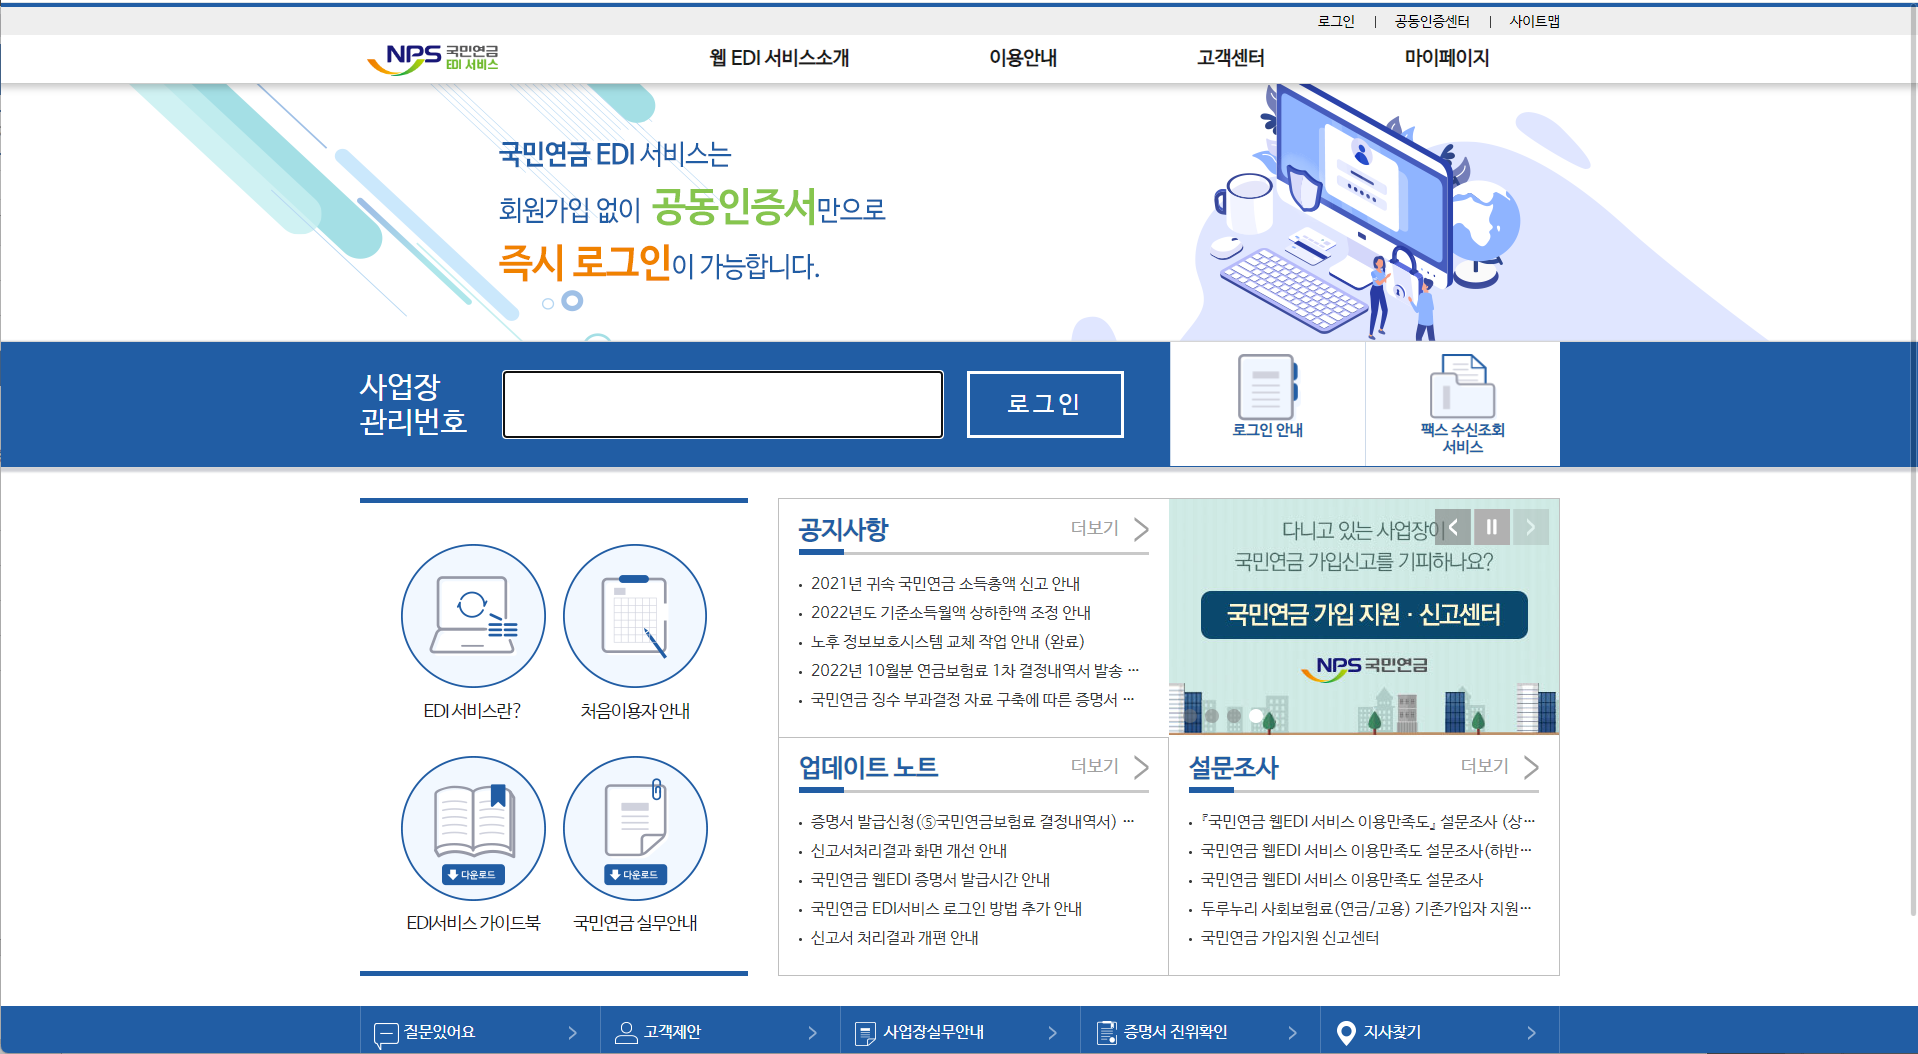Click the 지사찾기 location pin icon
Viewport: 1918px width, 1054px height.
click(1346, 1033)
